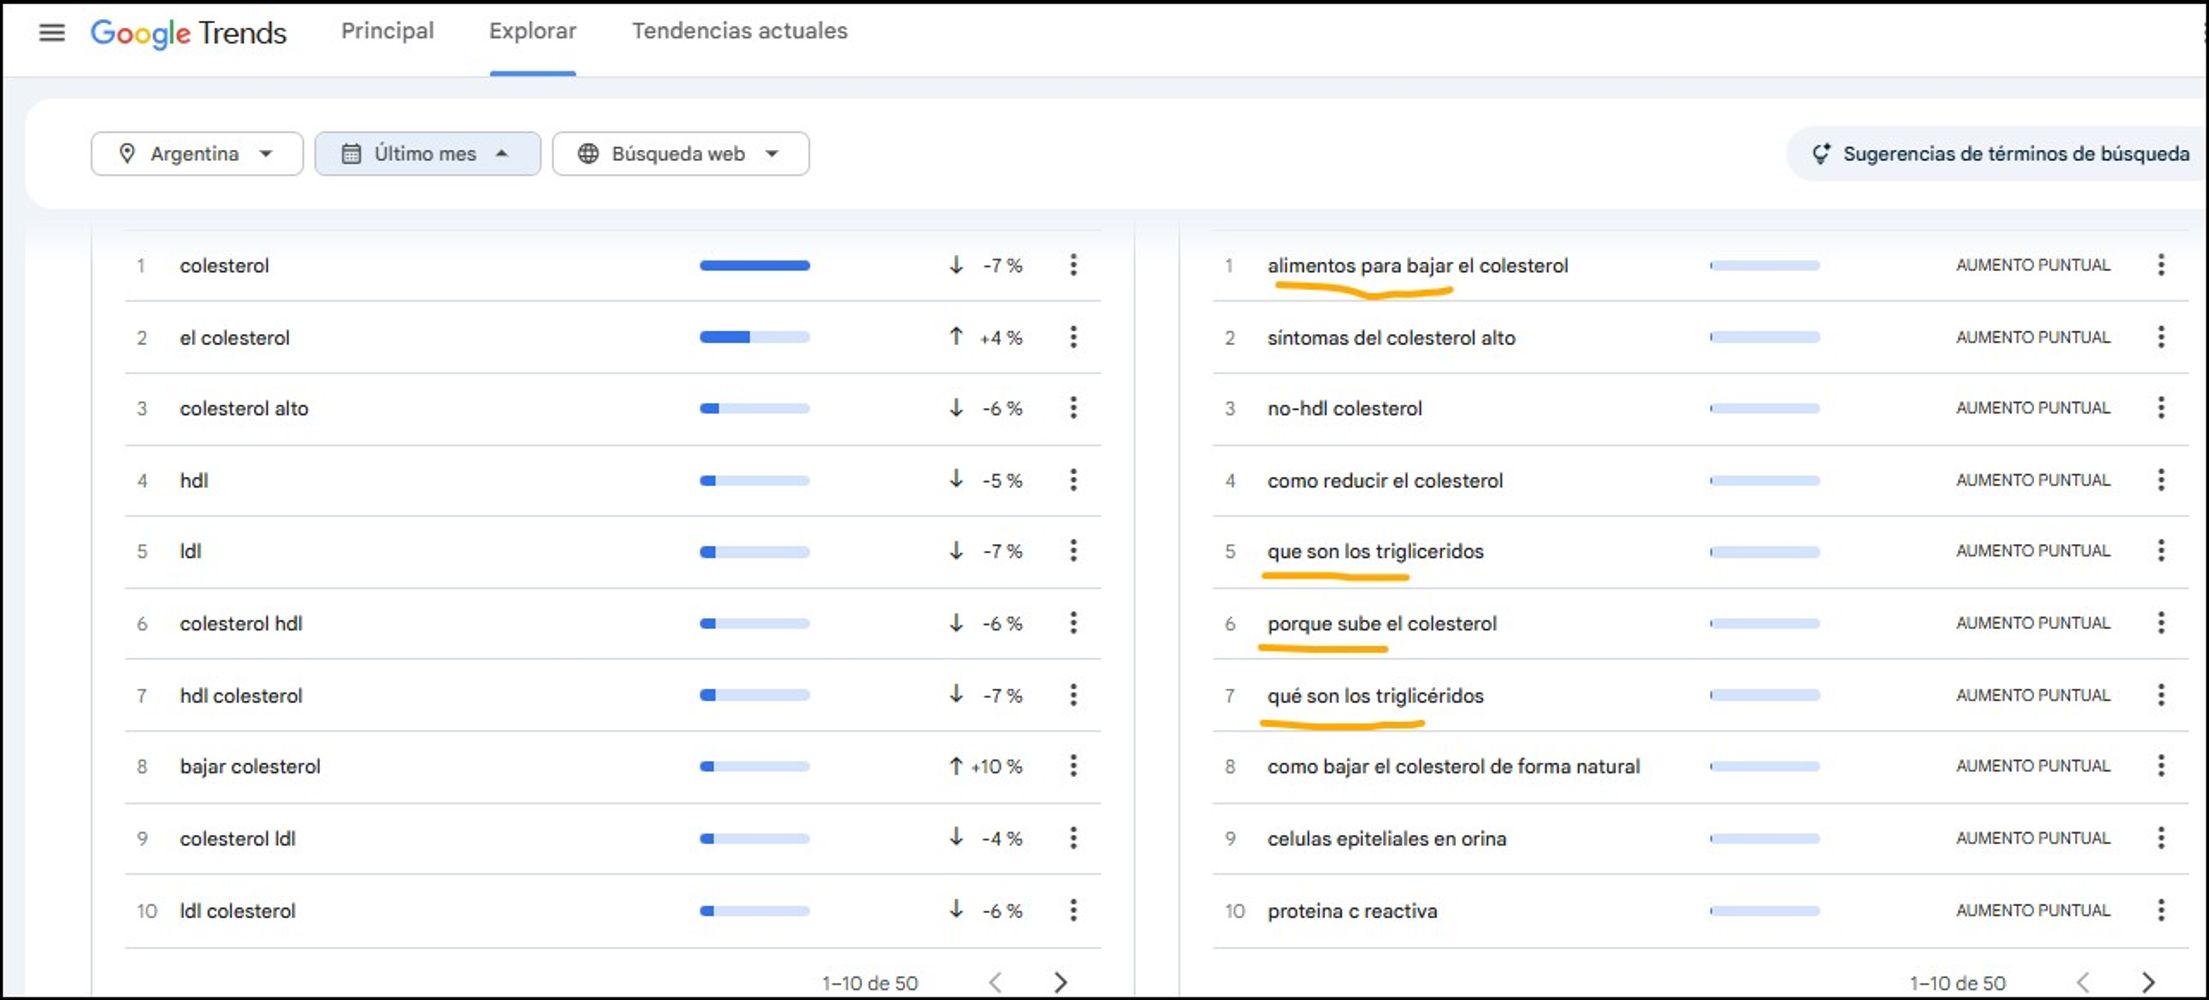Open the 'Tendencias actuales' tab
Screen dimensions: 2209x1000
click(x=740, y=31)
